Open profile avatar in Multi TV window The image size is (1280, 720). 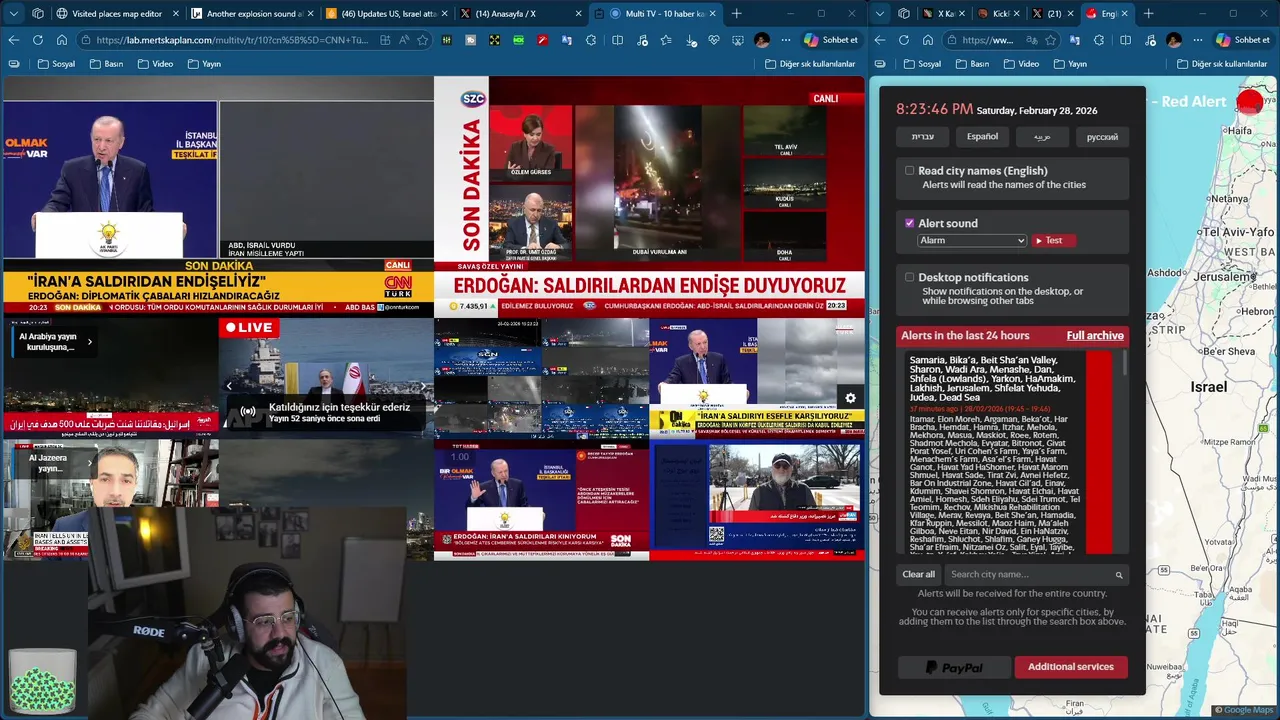click(x=762, y=40)
